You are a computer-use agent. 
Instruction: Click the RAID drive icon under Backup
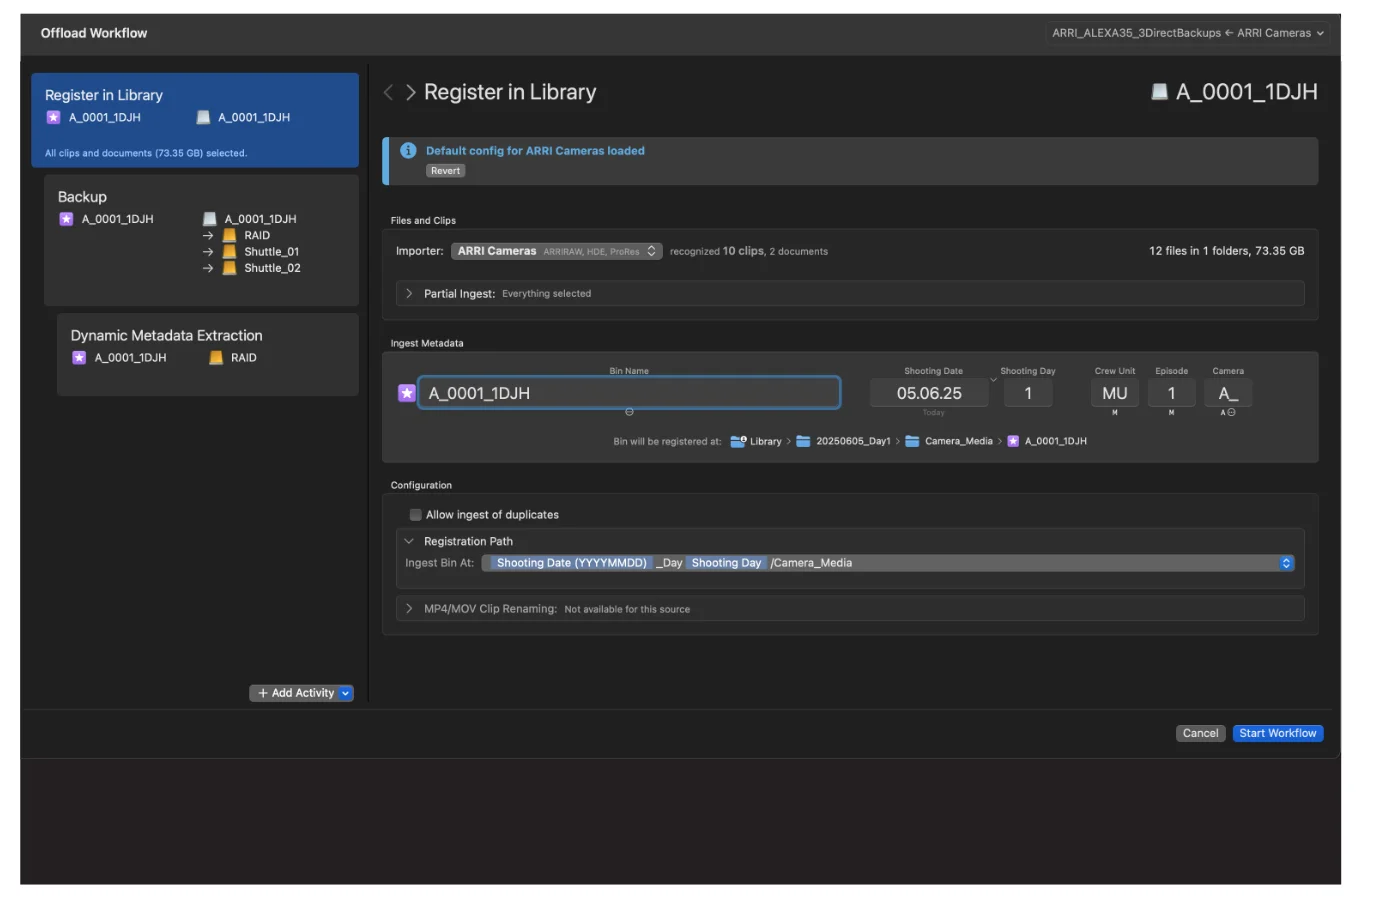click(229, 236)
